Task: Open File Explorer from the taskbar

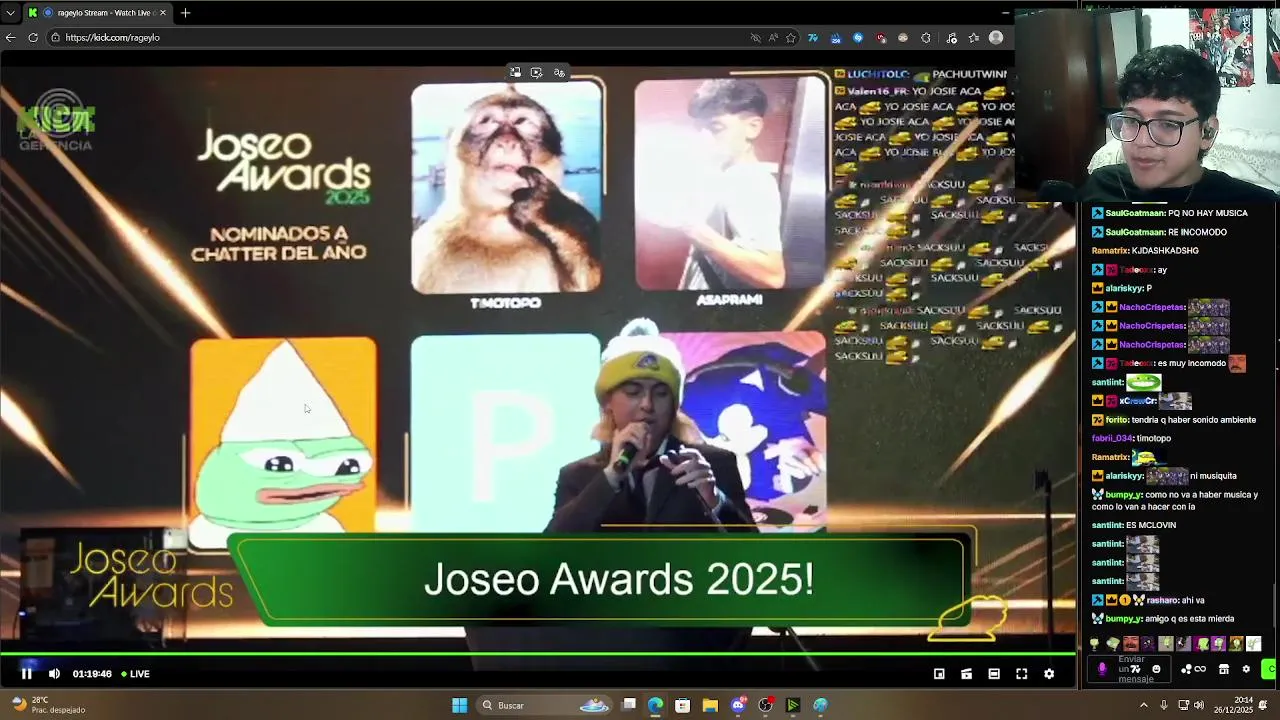Action: click(710, 705)
